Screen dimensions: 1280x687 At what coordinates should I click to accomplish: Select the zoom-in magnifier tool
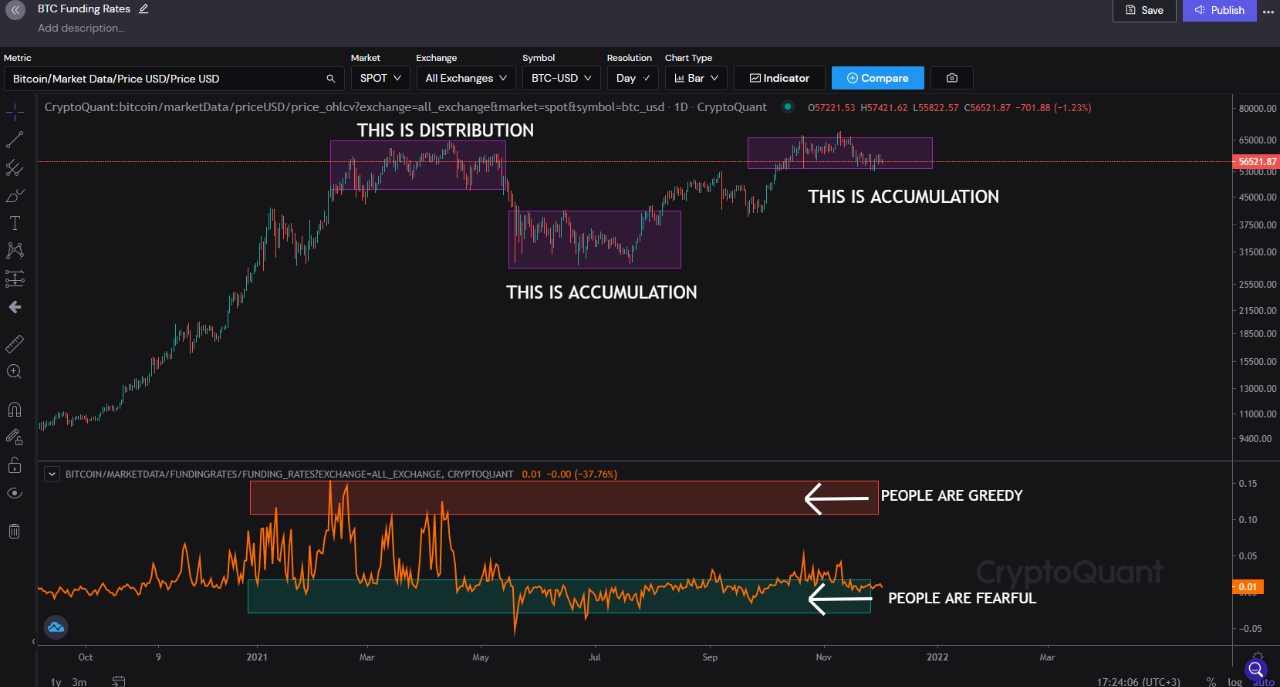[14, 371]
